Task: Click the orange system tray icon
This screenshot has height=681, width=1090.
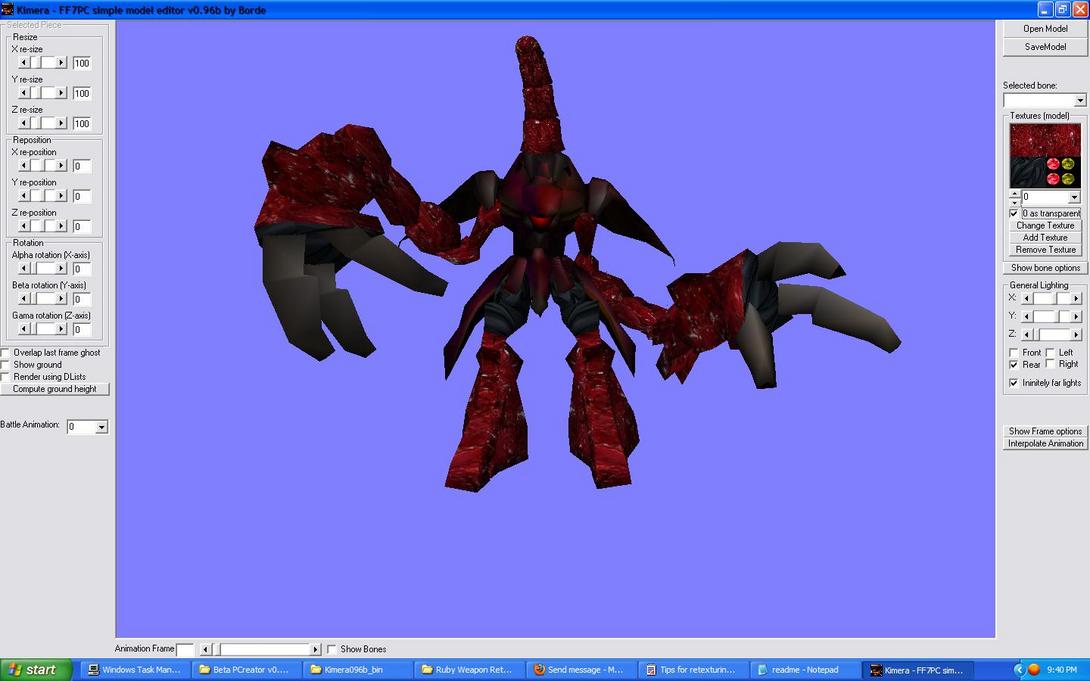Action: point(1034,670)
